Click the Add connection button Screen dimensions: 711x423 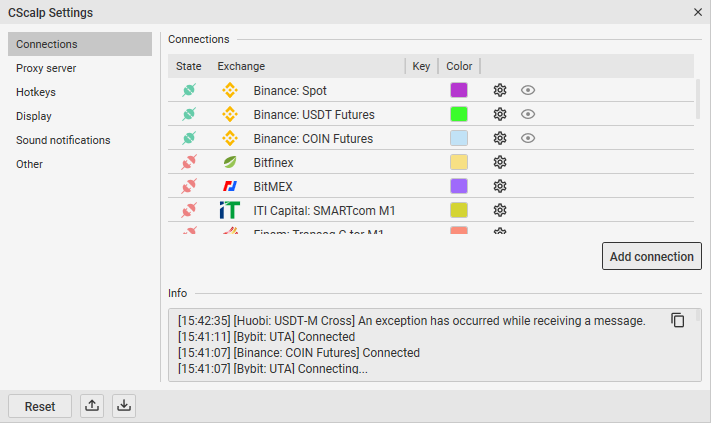(651, 256)
